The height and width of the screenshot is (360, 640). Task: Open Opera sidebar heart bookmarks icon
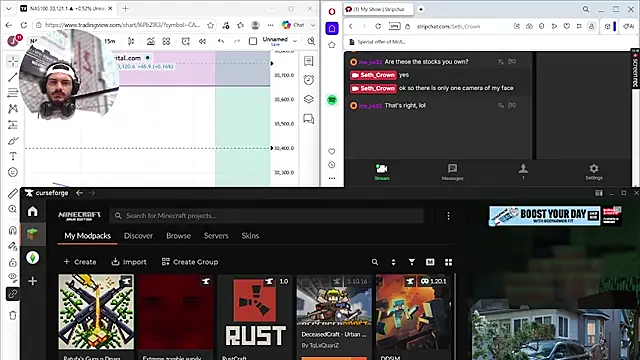click(332, 151)
